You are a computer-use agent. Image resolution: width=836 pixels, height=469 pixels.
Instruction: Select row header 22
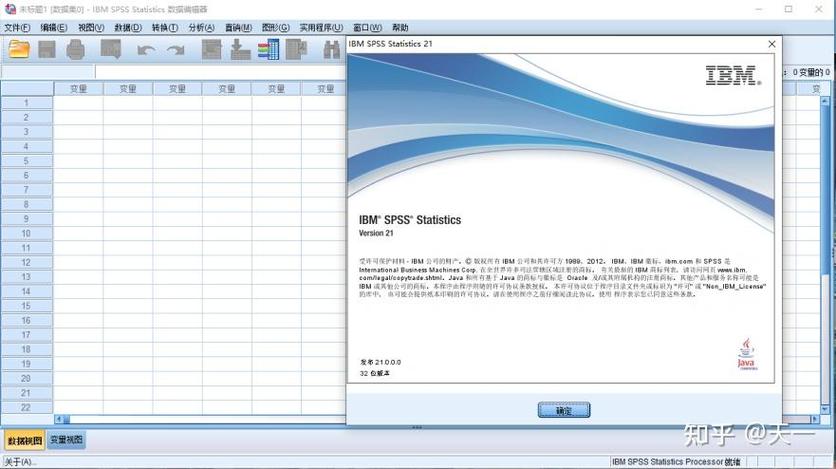click(x=27, y=408)
